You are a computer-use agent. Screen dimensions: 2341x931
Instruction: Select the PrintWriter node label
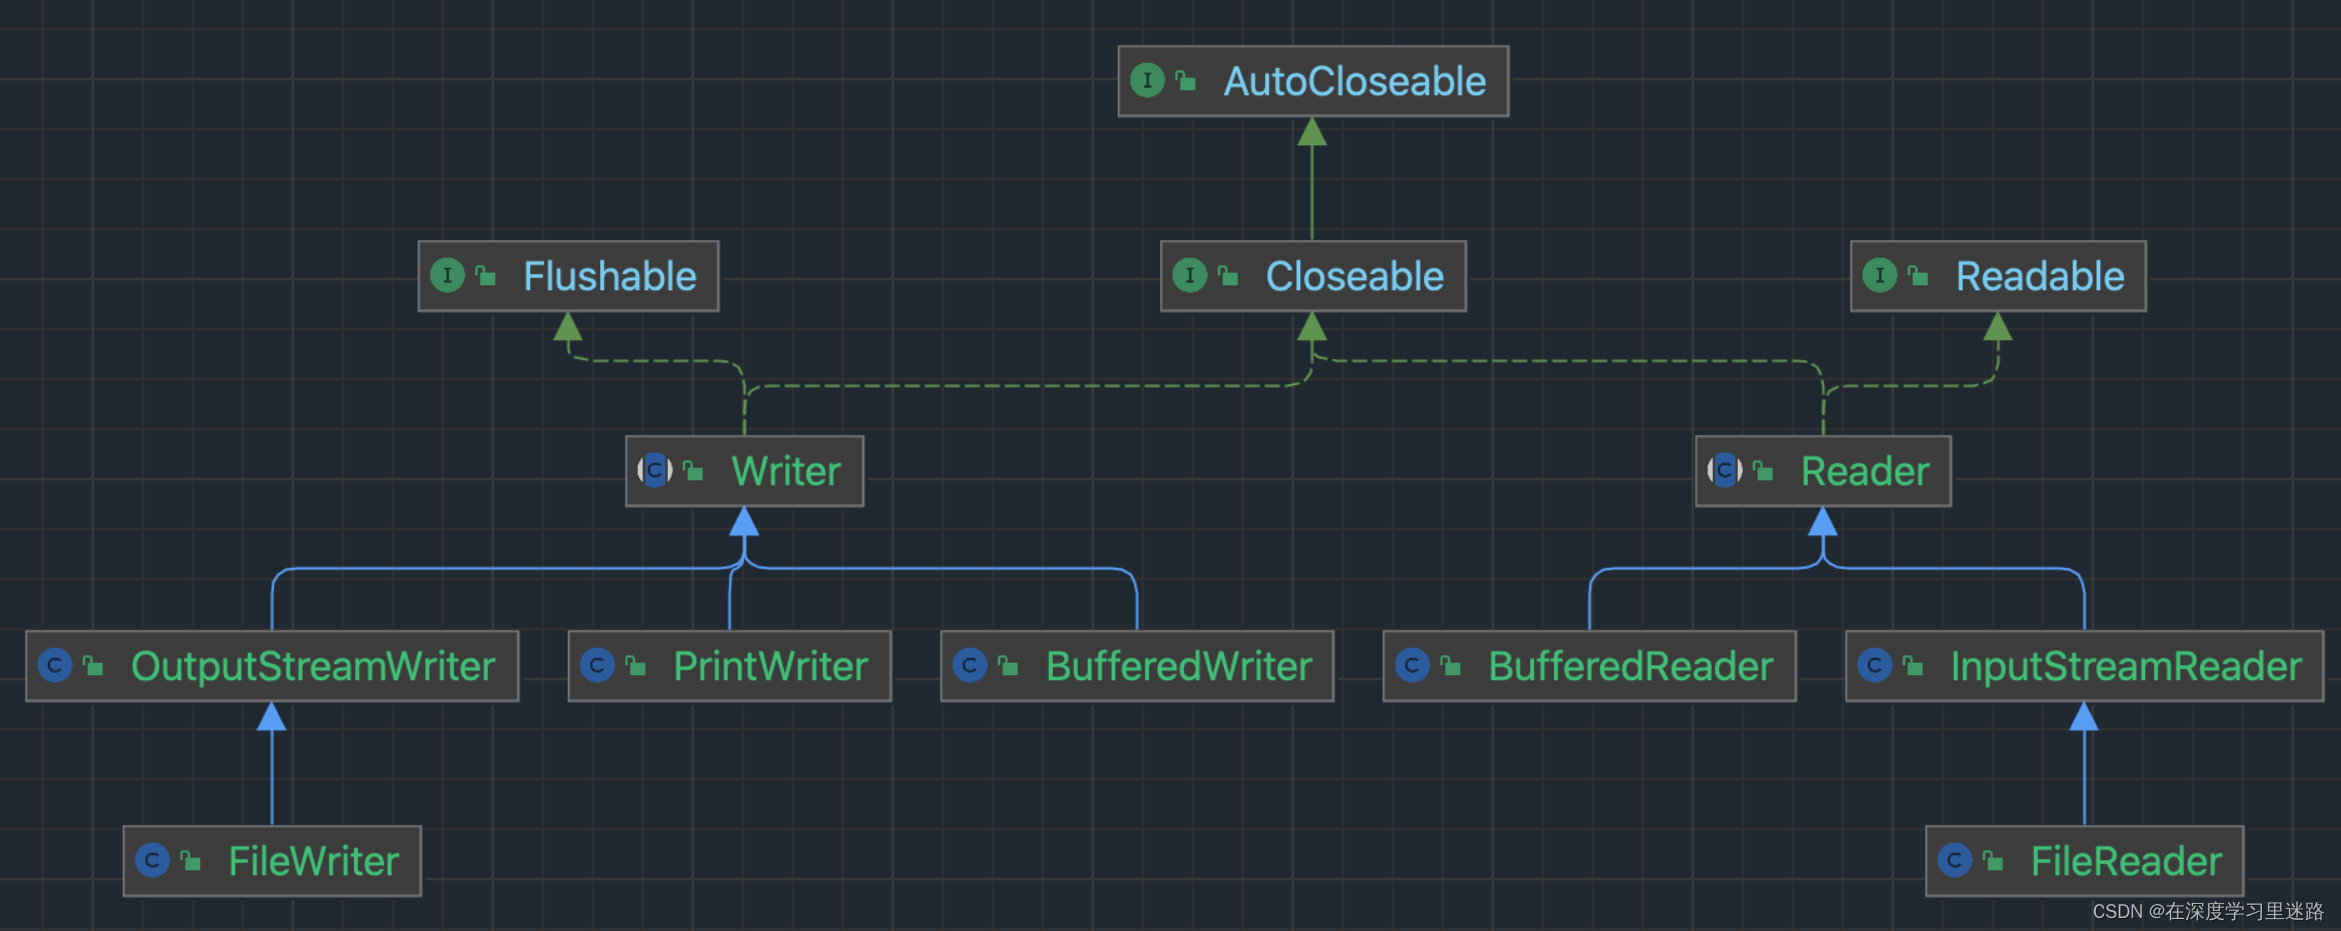pos(771,666)
